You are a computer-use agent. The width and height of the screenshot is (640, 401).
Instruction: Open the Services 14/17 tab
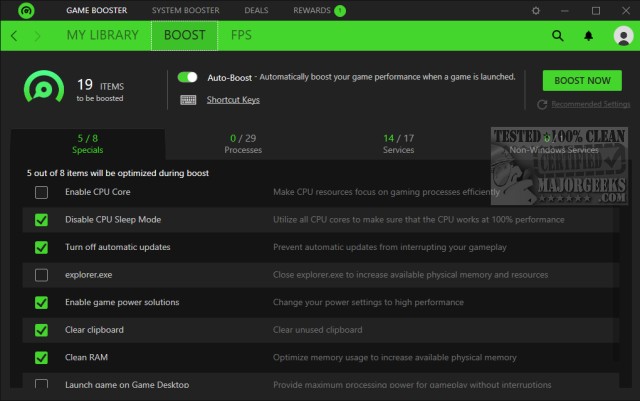click(x=398, y=144)
